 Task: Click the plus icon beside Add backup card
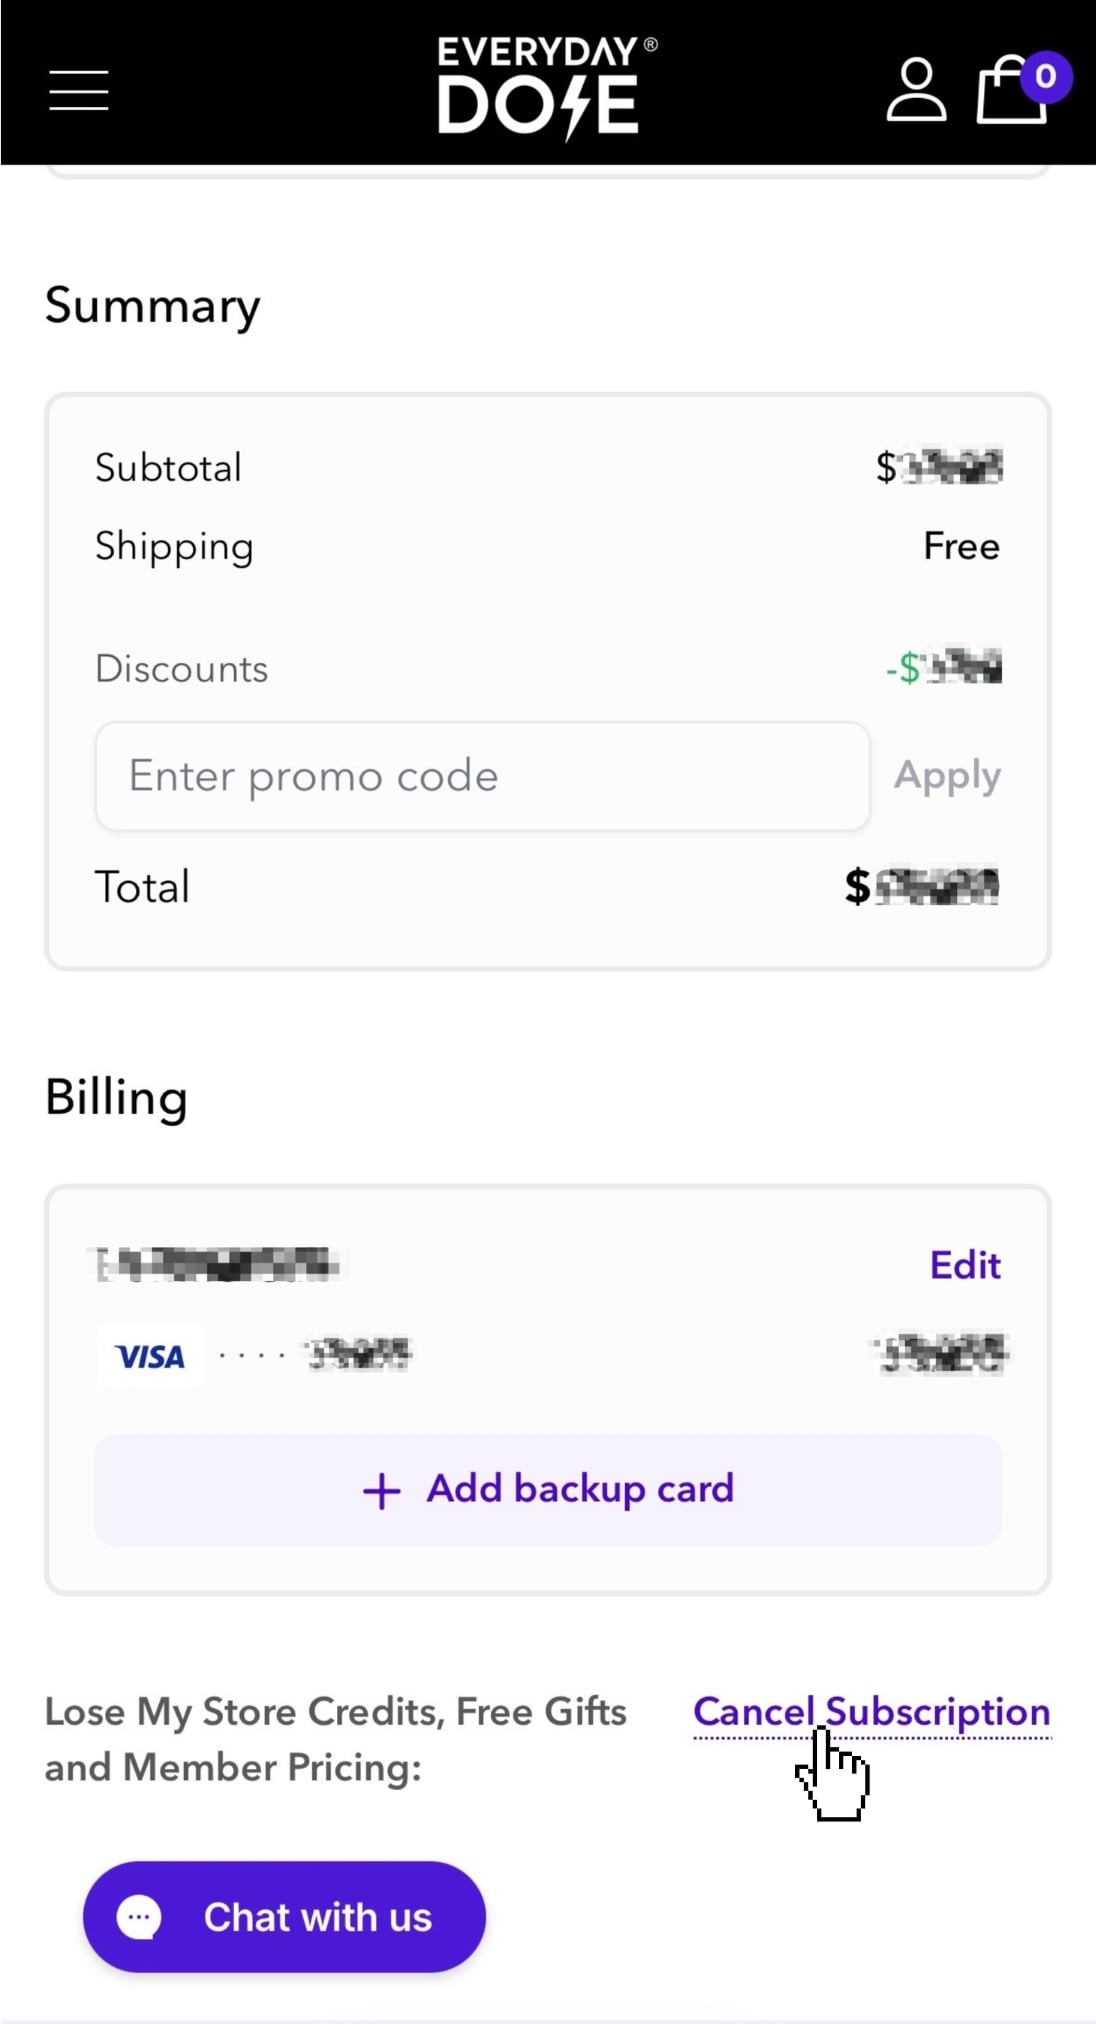pos(381,1491)
